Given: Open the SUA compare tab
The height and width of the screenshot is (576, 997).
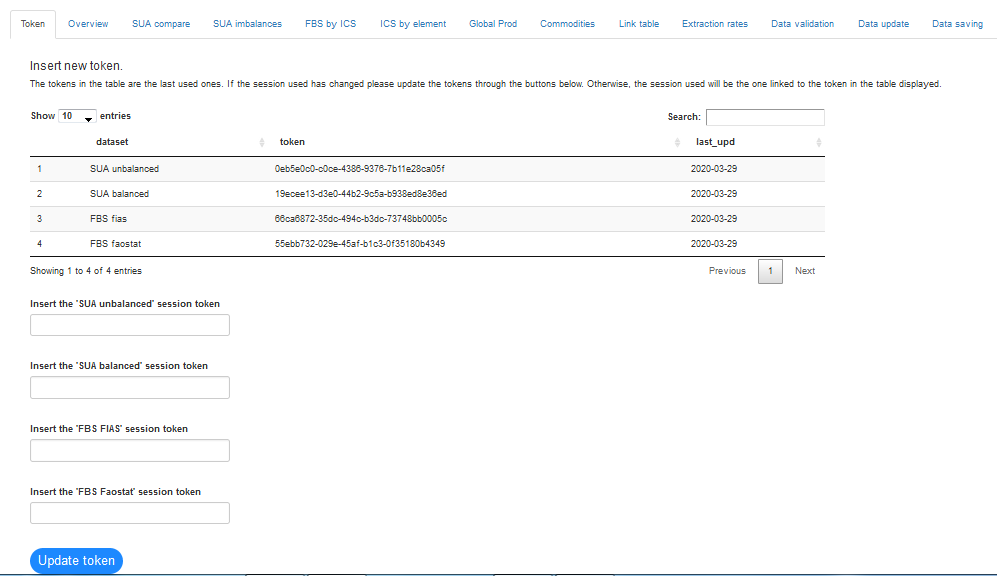Looking at the screenshot, I should coord(160,24).
